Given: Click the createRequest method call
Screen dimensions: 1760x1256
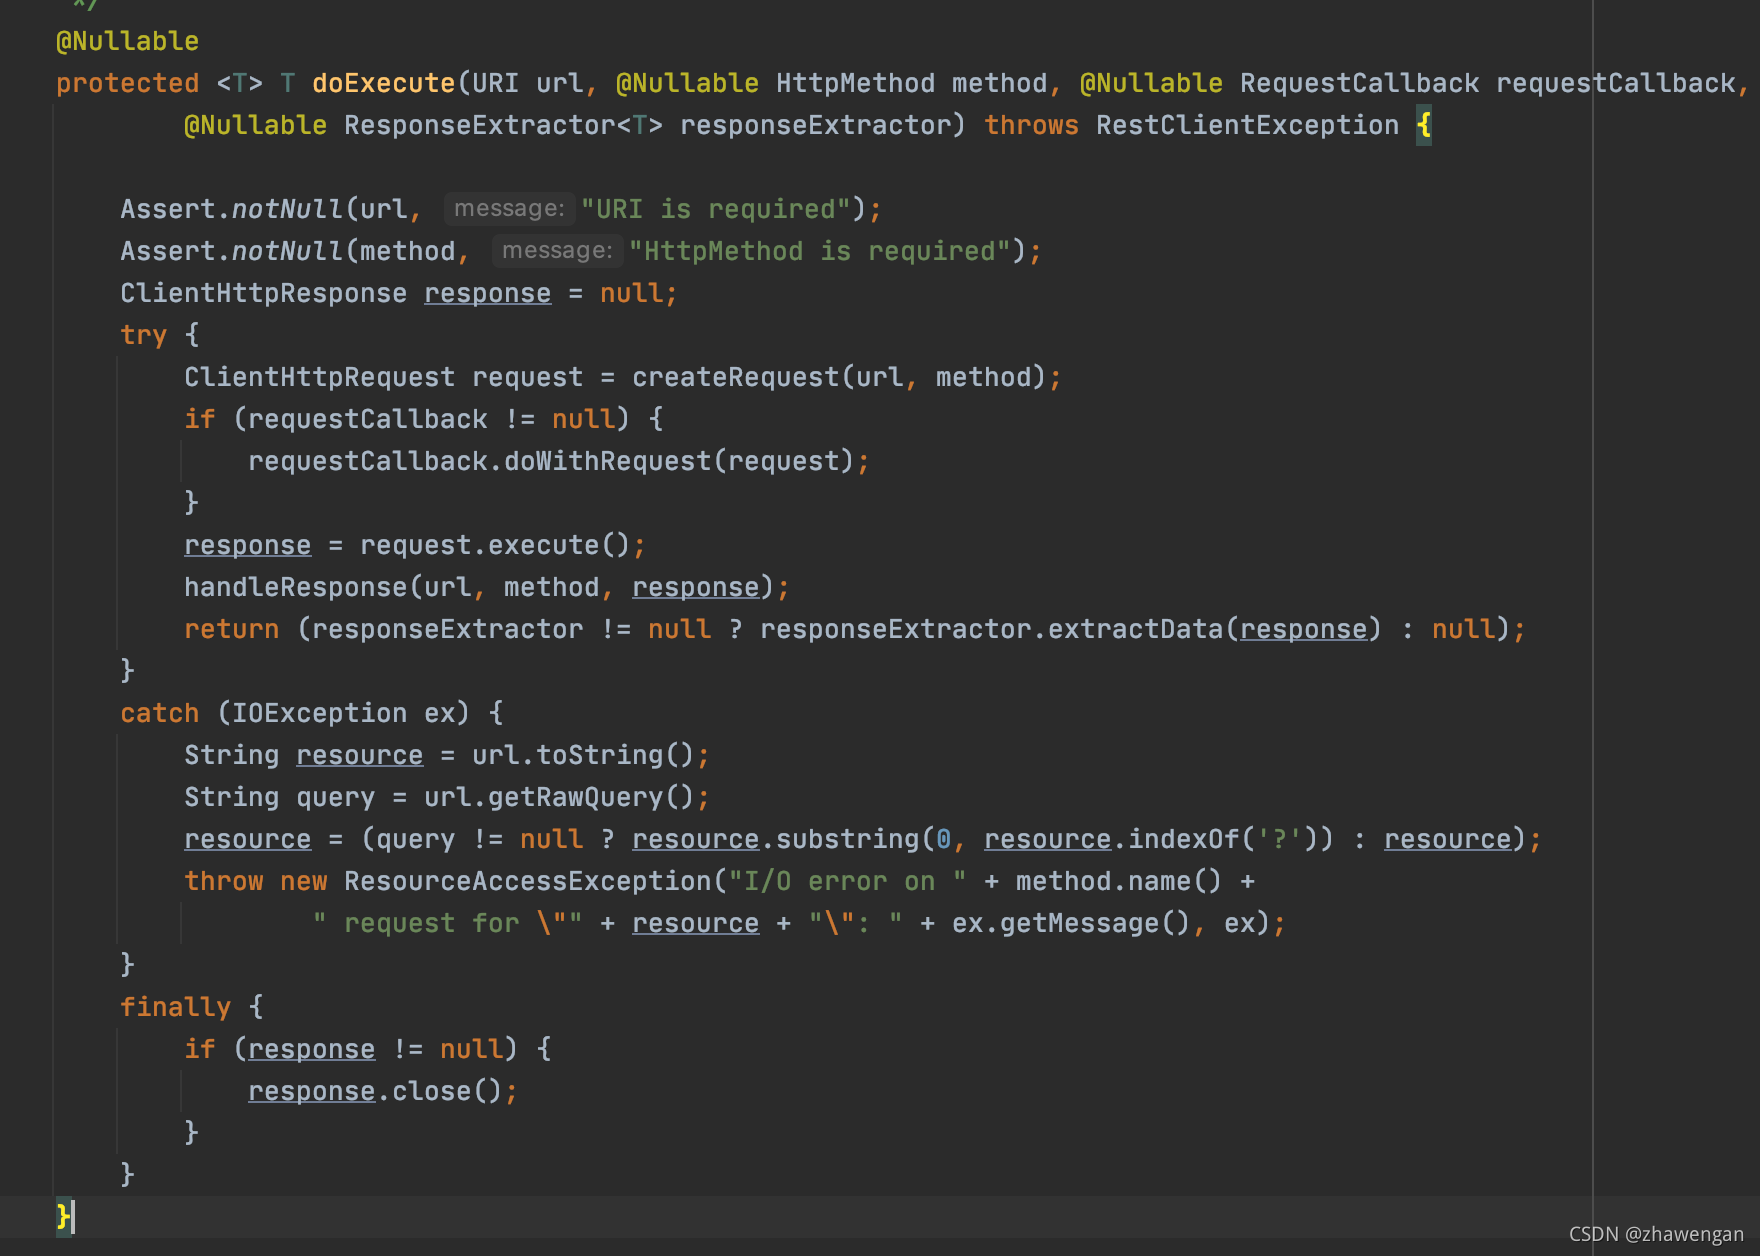Looking at the screenshot, I should tap(735, 377).
